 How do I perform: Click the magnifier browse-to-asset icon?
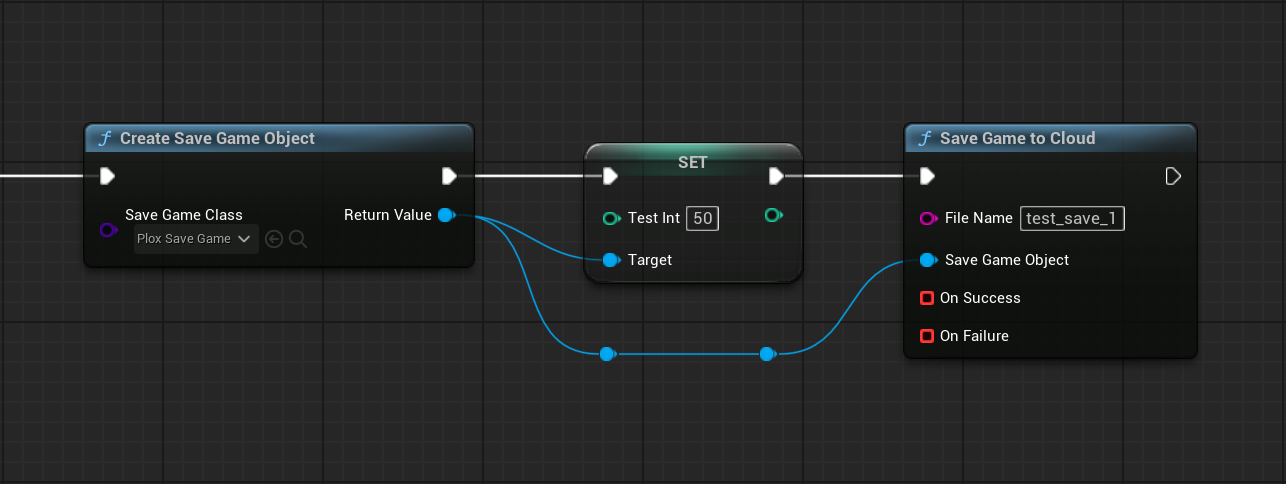coord(297,239)
